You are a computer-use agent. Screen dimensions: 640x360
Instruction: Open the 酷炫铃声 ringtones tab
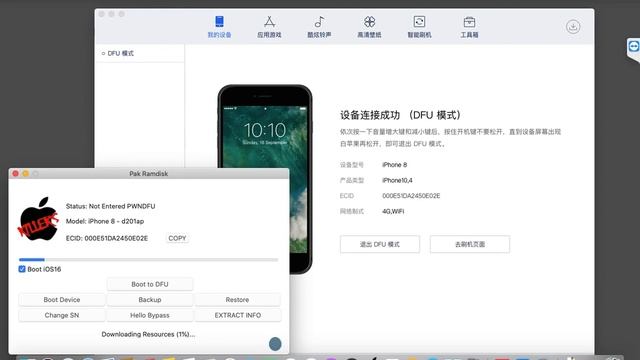(319, 27)
